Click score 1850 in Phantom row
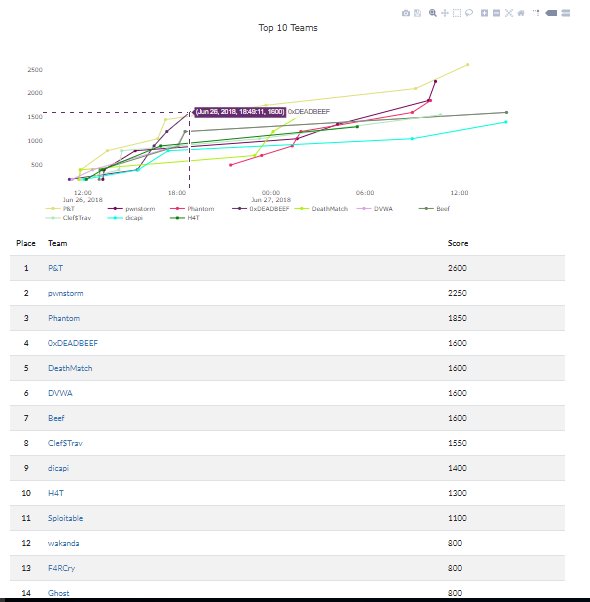This screenshot has height=602, width=590. 457,318
